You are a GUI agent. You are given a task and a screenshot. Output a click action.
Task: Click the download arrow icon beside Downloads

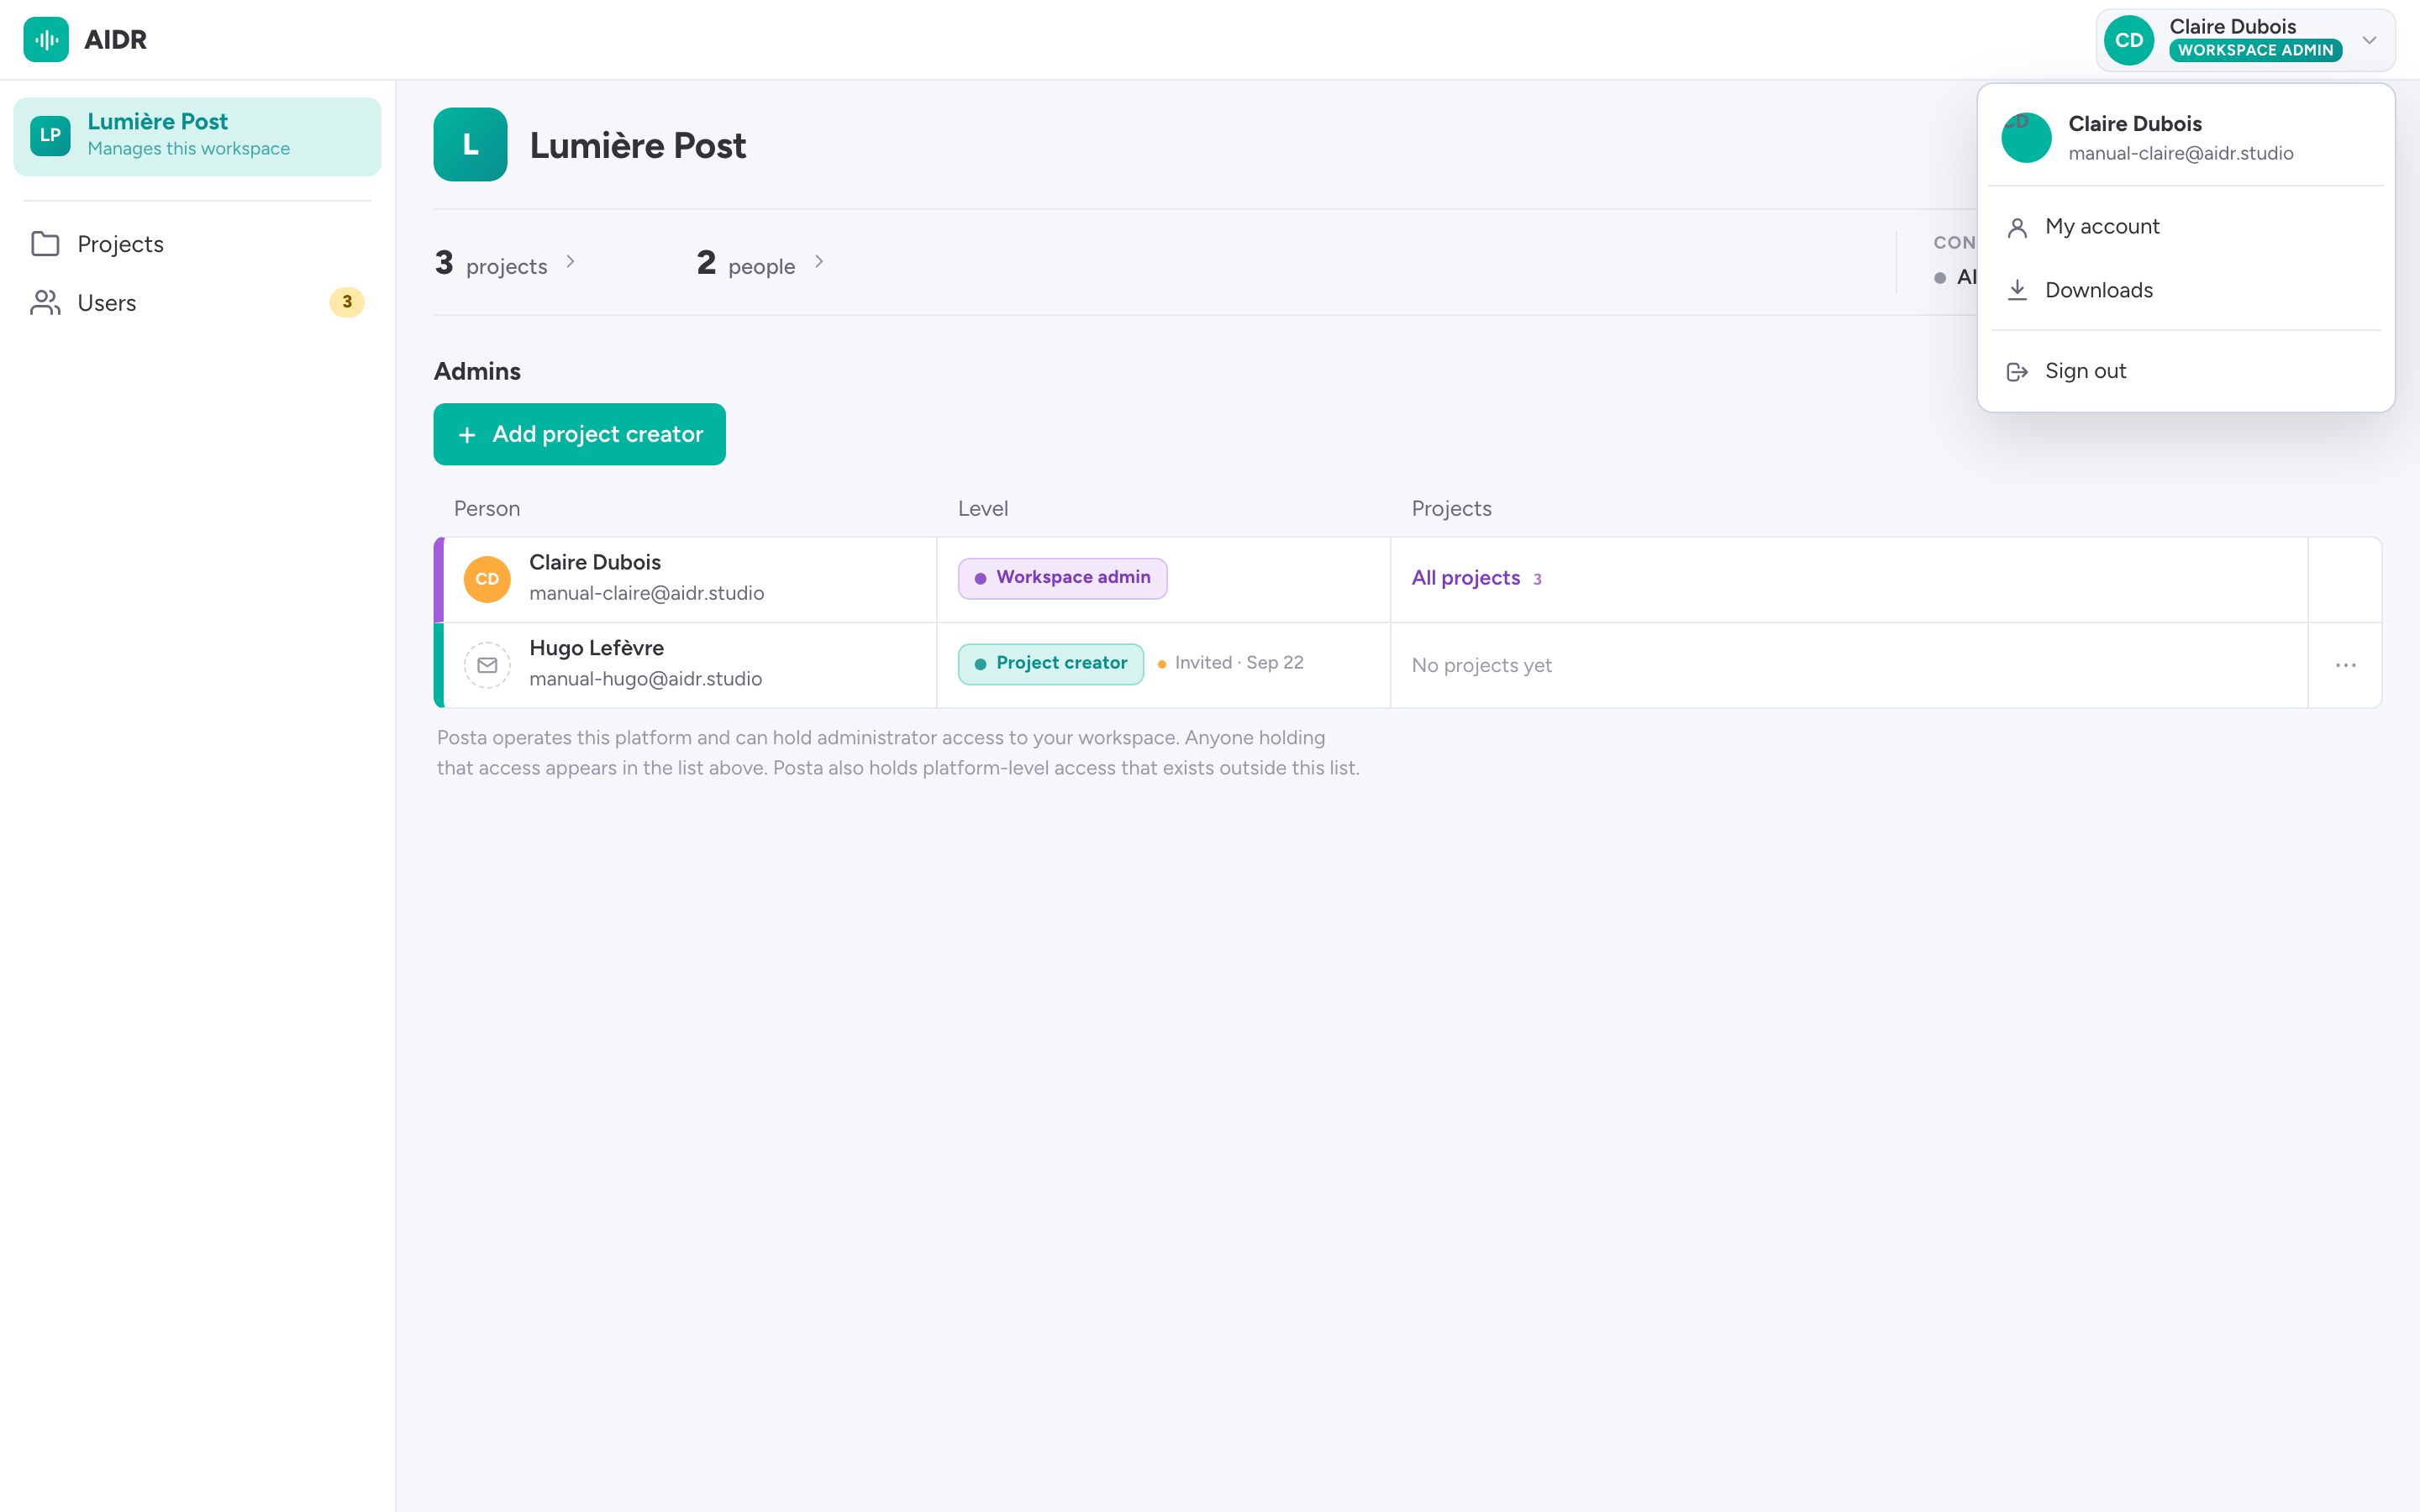[x=2017, y=291]
